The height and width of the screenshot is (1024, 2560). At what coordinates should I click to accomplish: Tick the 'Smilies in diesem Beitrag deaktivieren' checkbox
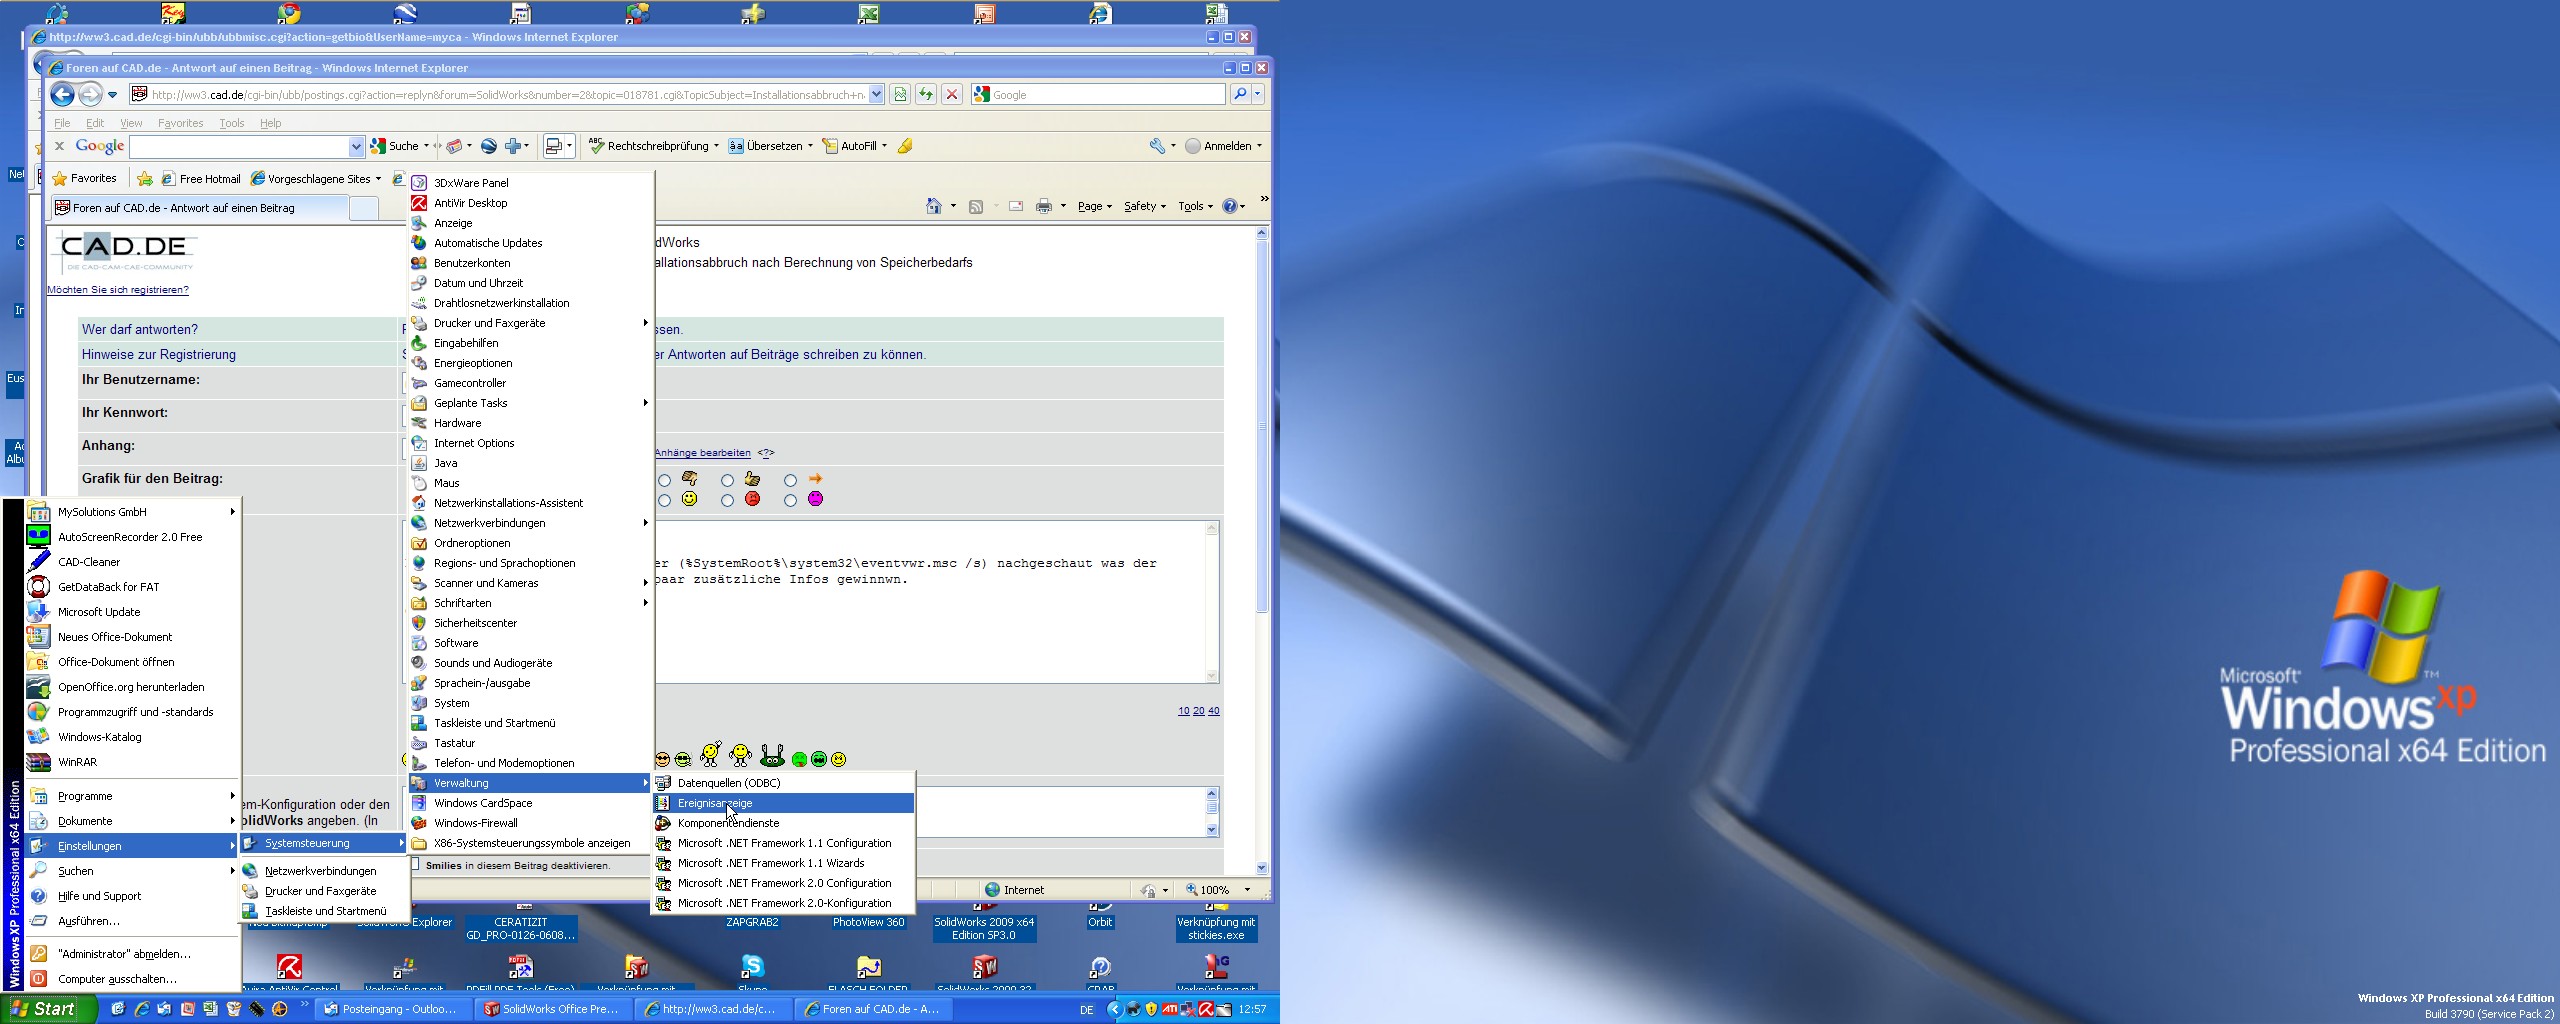(415, 865)
